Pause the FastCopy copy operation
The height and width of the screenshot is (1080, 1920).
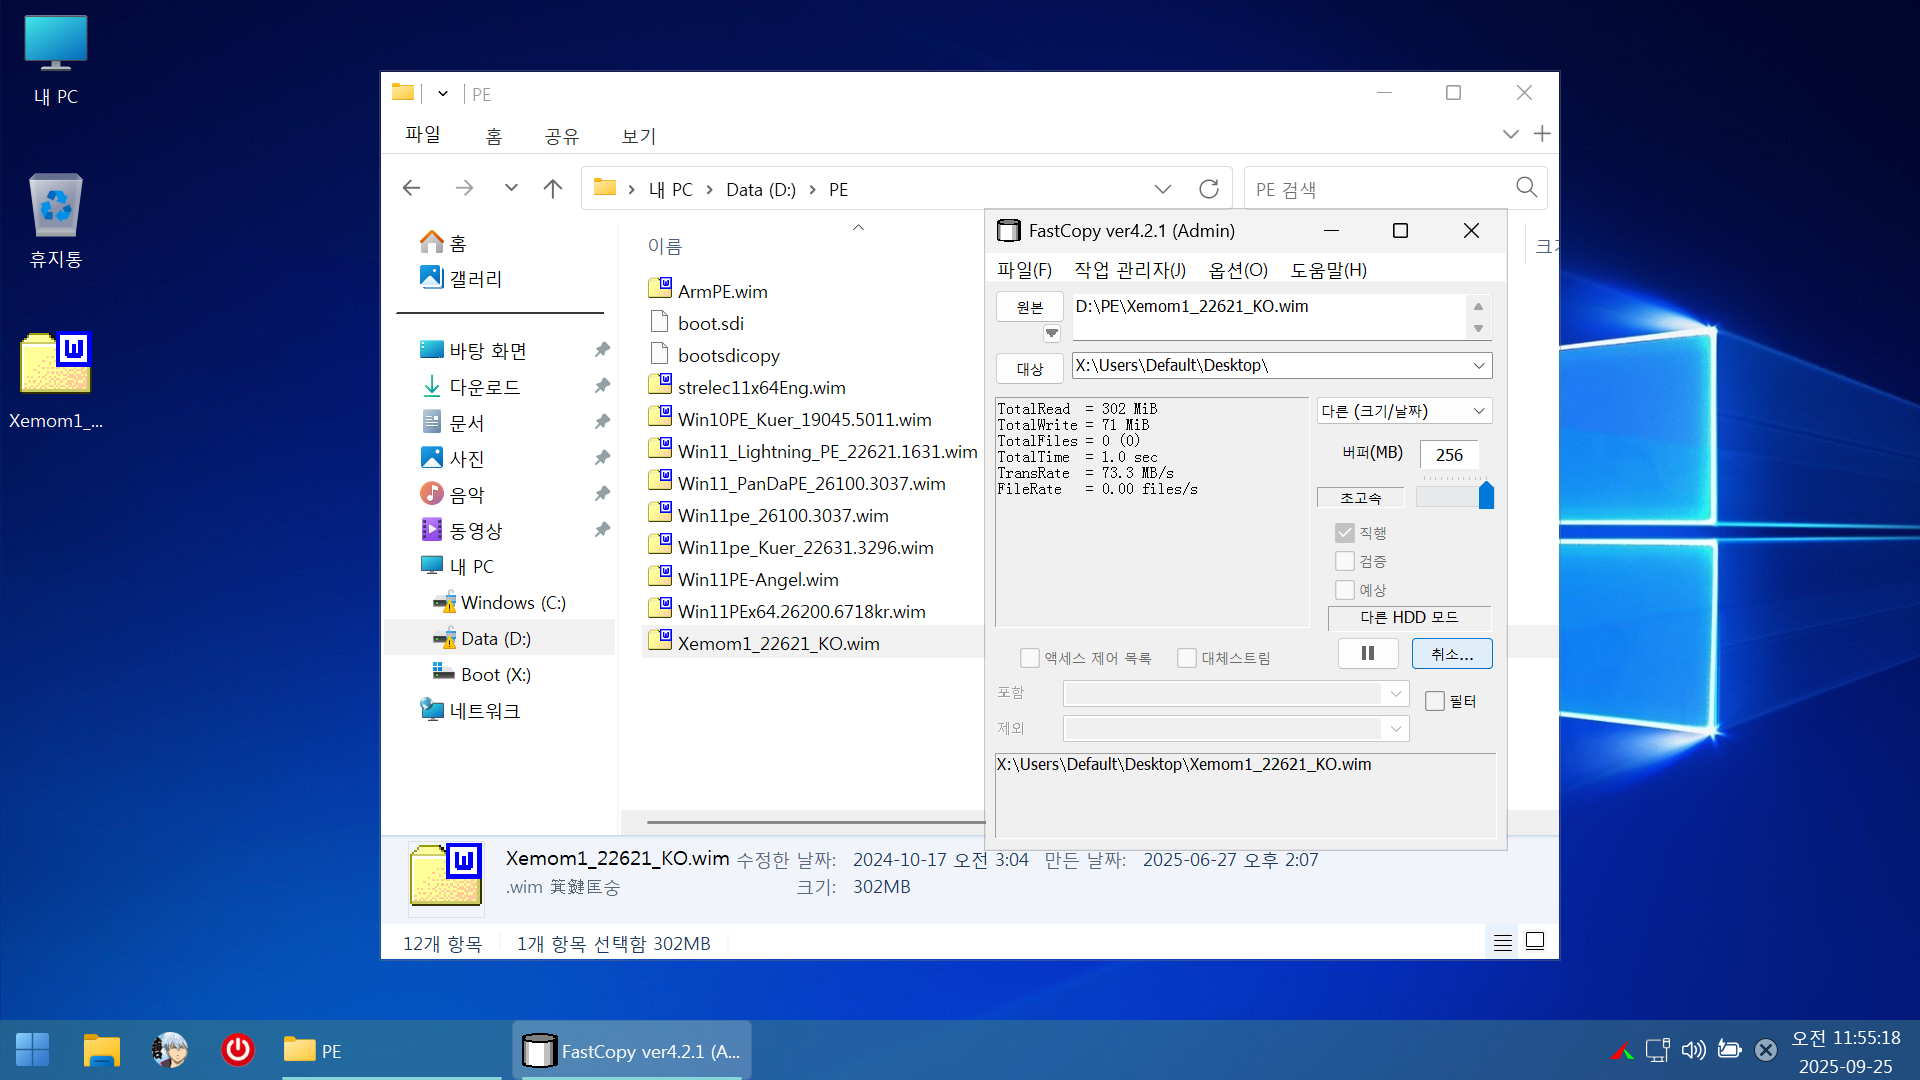click(1367, 654)
